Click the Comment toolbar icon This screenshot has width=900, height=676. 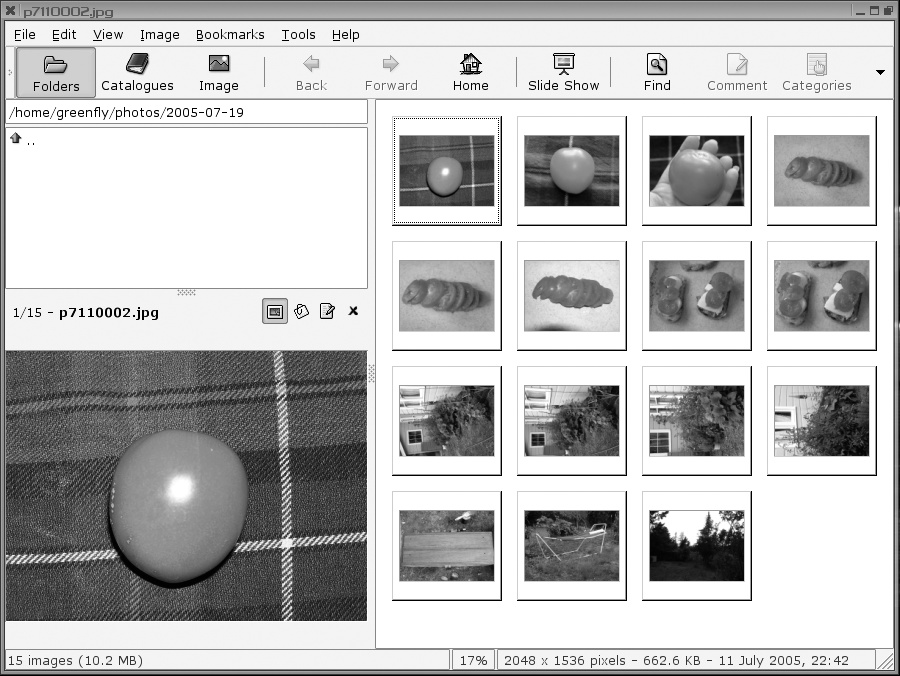736,71
